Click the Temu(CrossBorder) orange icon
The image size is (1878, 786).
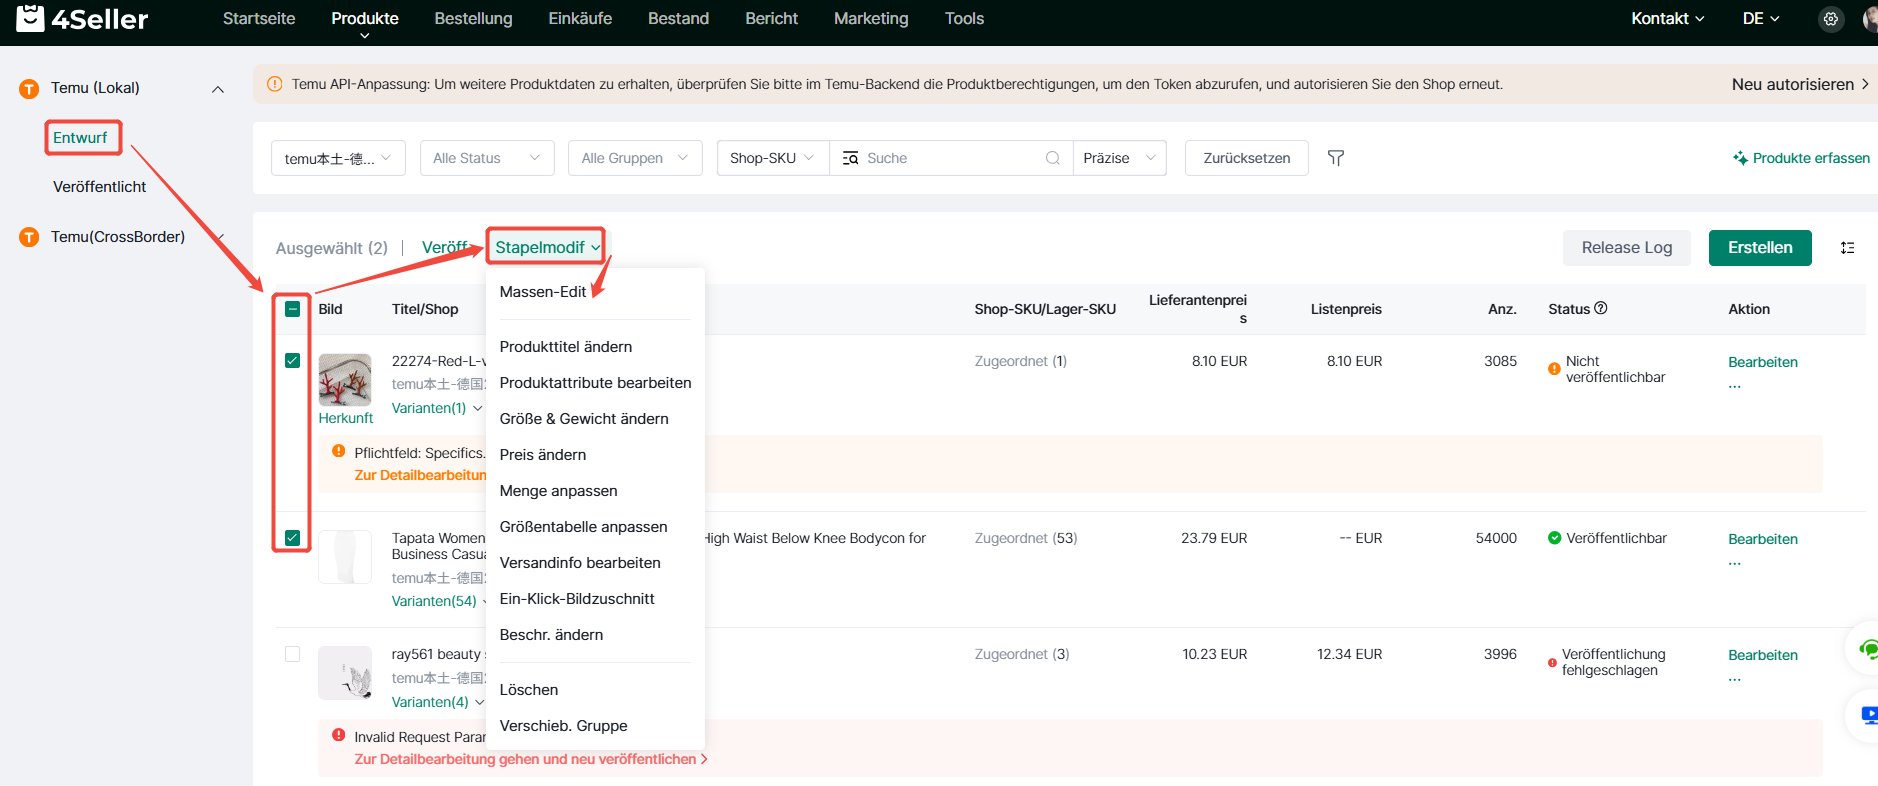click(x=29, y=237)
